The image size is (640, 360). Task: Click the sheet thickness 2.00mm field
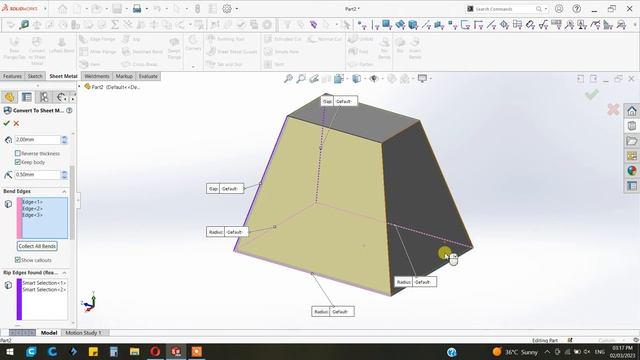pos(38,140)
